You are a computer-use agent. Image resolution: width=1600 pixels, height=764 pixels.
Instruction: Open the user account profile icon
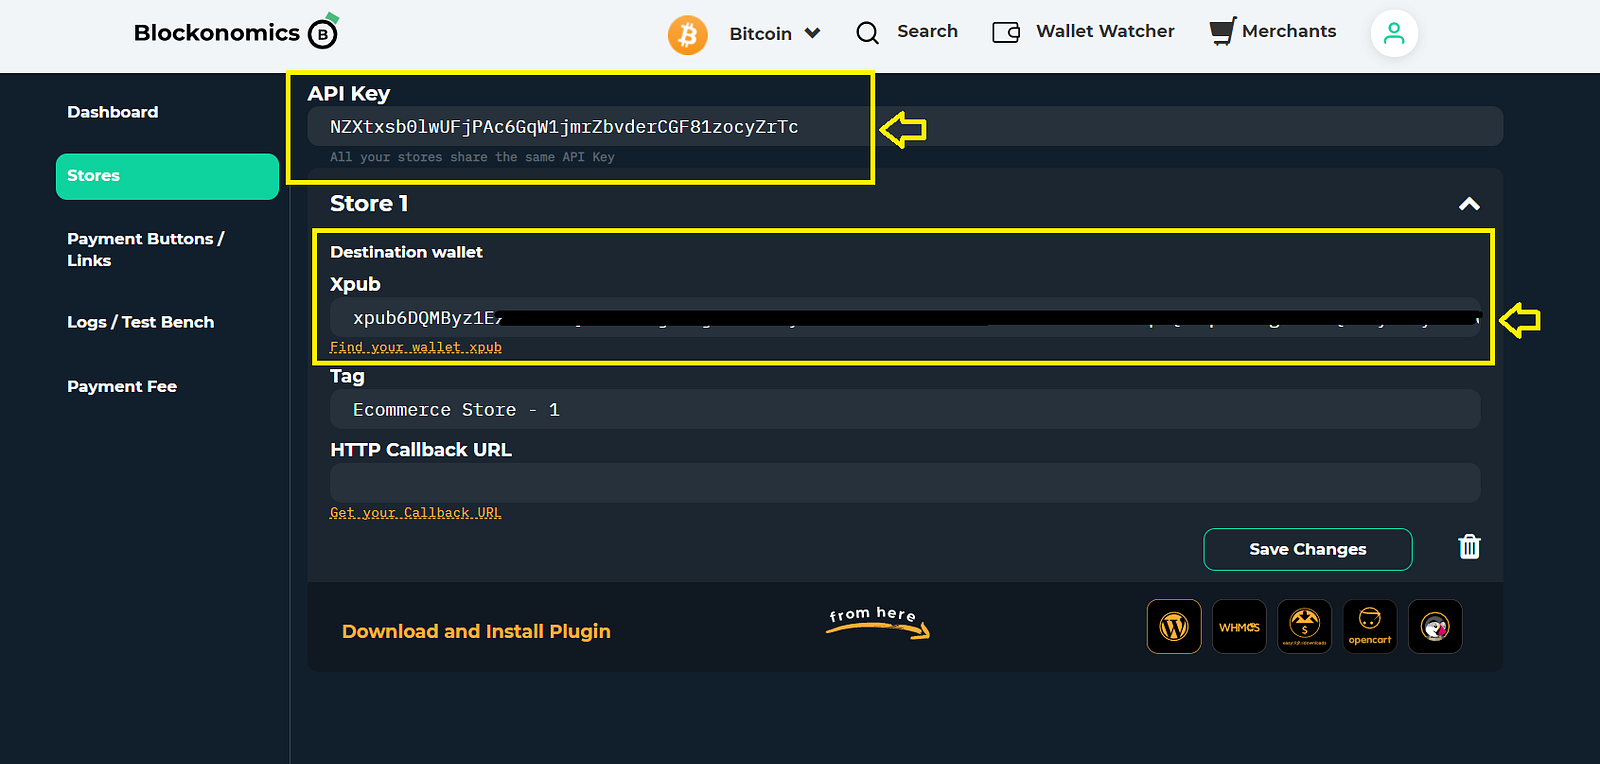point(1394,33)
